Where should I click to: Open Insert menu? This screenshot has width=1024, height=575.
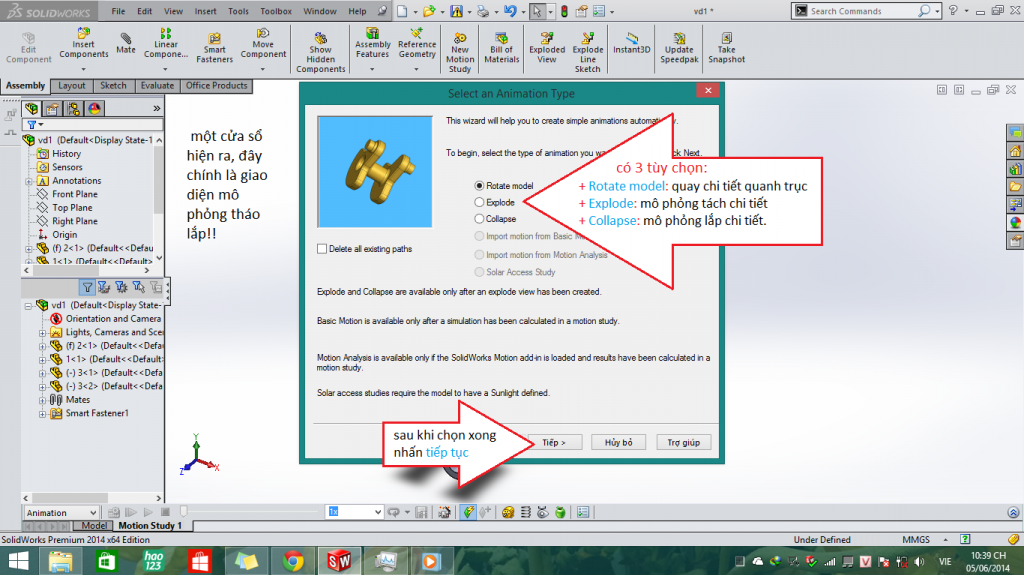(205, 11)
